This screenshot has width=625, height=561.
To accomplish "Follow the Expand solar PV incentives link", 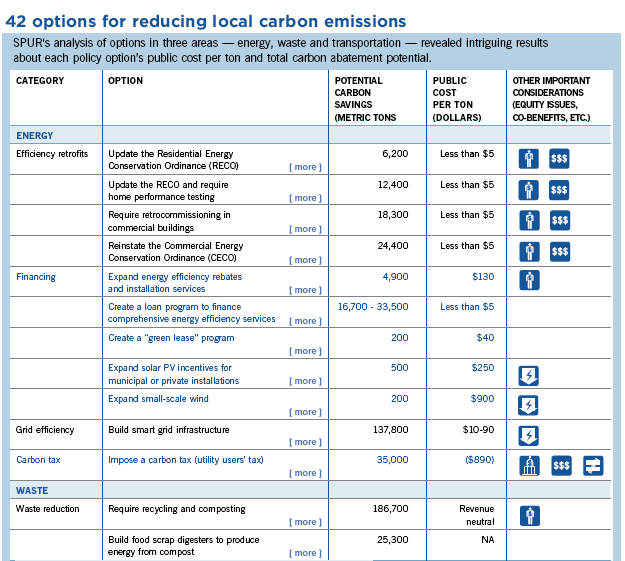I will [x=173, y=374].
